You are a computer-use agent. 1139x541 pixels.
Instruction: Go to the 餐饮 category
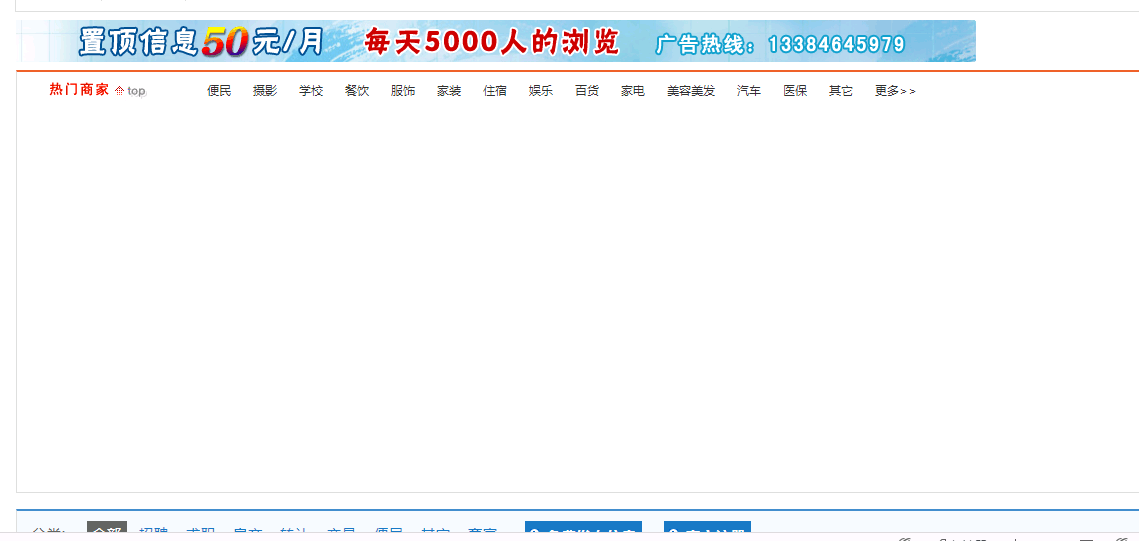click(x=357, y=91)
